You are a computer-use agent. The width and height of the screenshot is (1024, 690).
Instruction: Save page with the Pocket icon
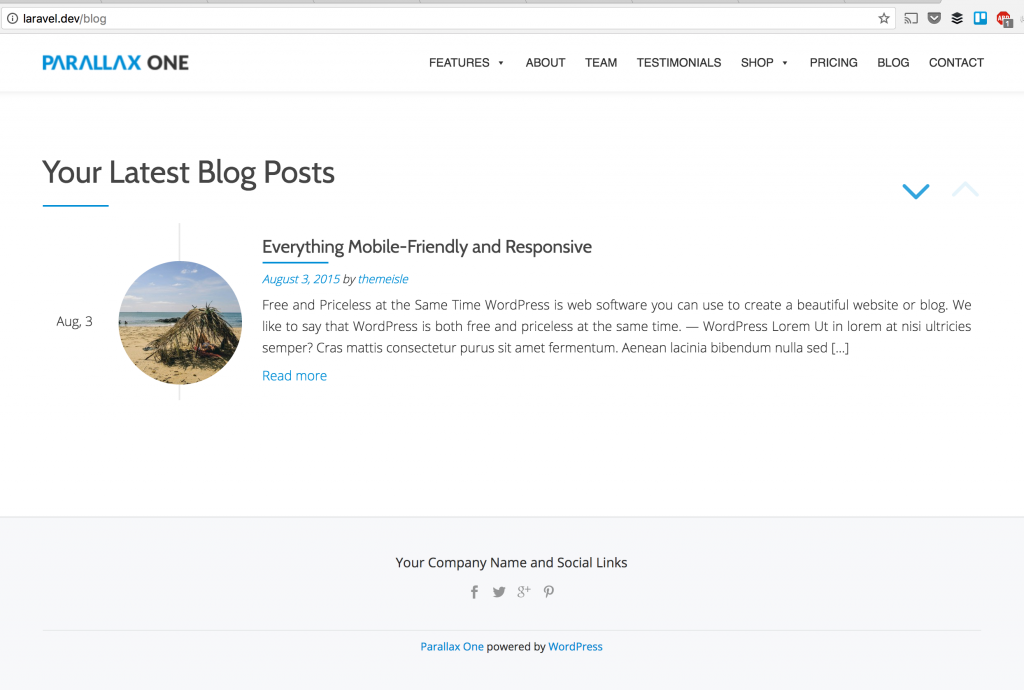[x=934, y=18]
